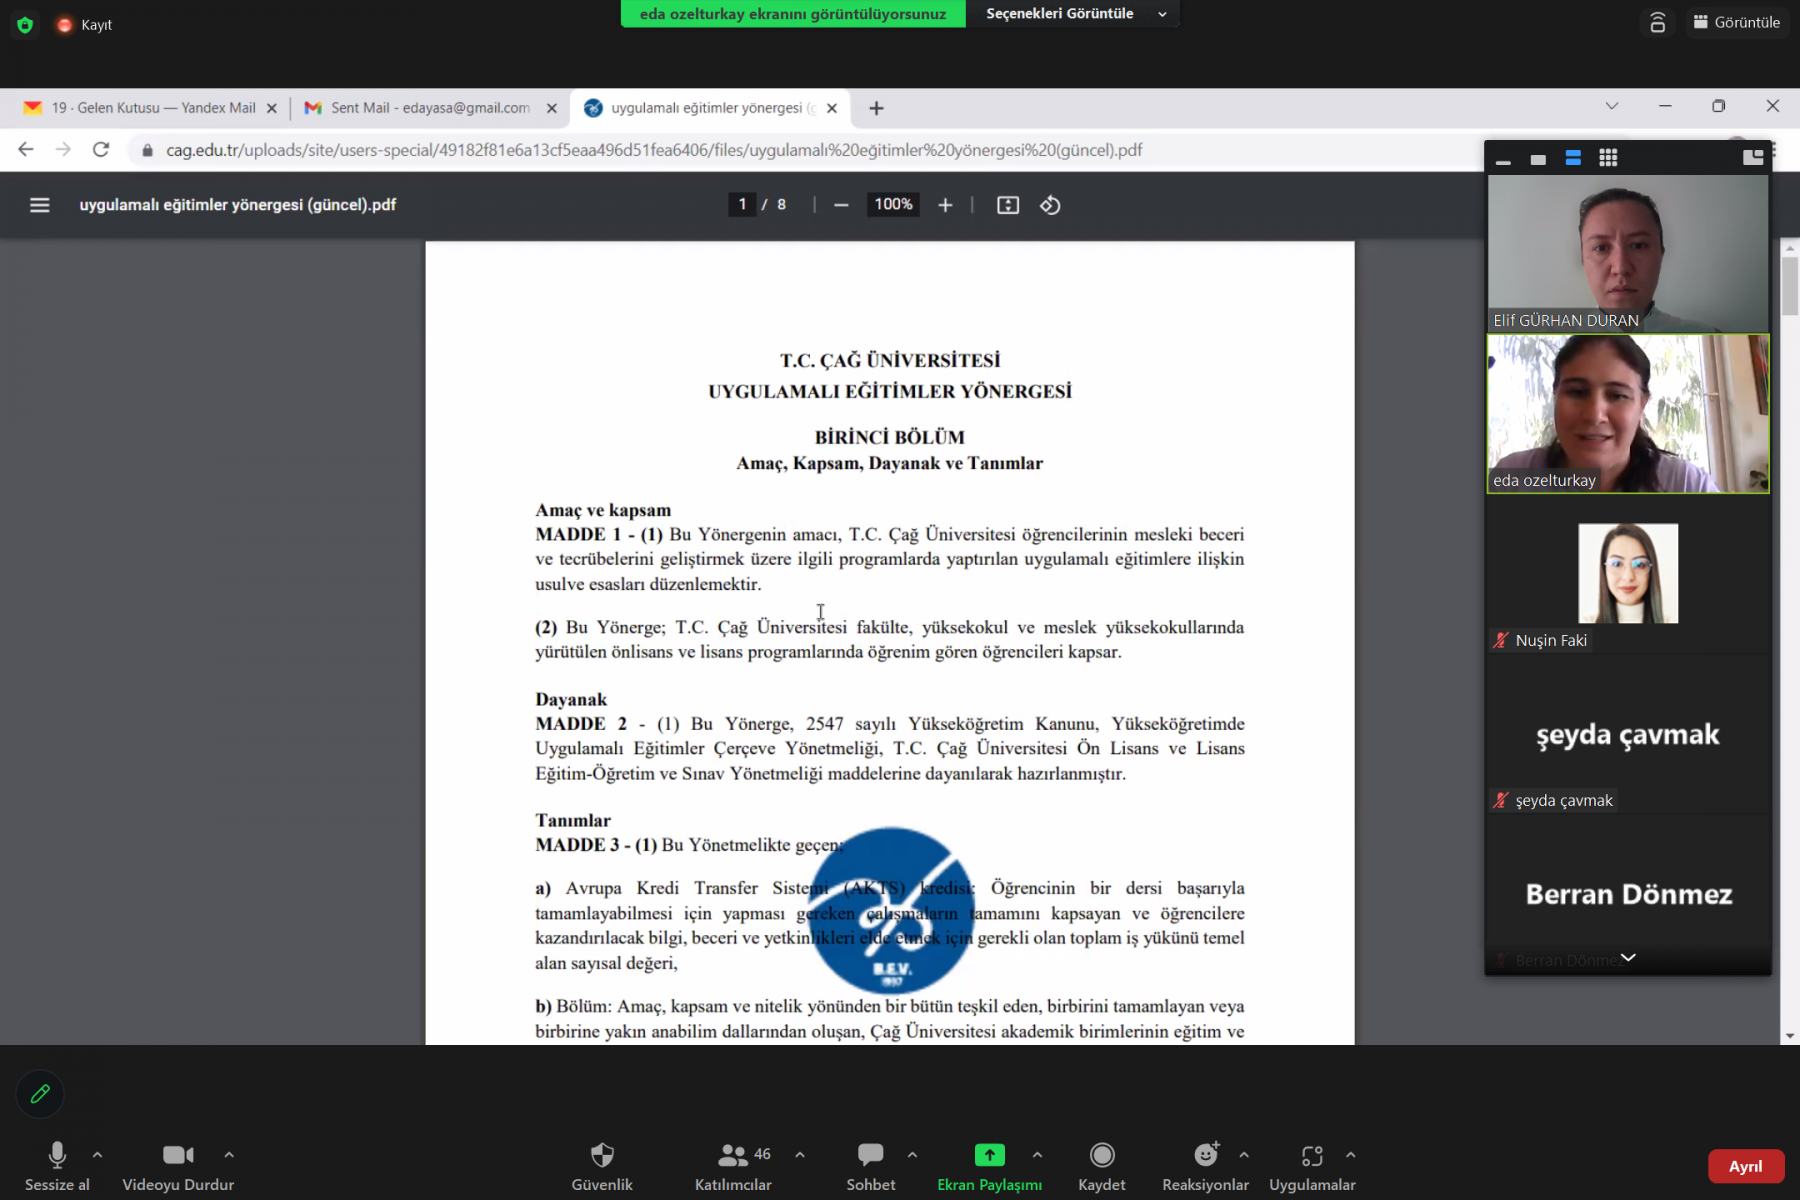Switch video panel to grid view
1800x1200 pixels.
pos(1608,158)
